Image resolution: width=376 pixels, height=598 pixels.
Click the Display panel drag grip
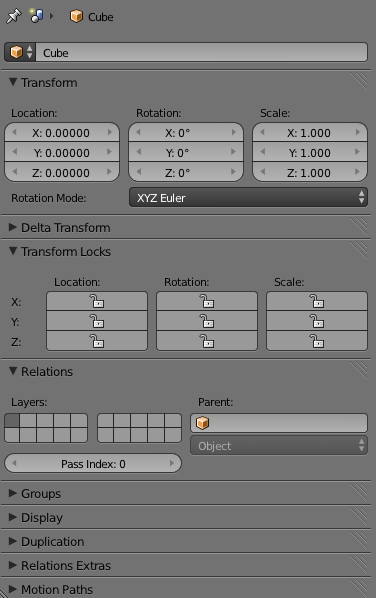[359, 516]
